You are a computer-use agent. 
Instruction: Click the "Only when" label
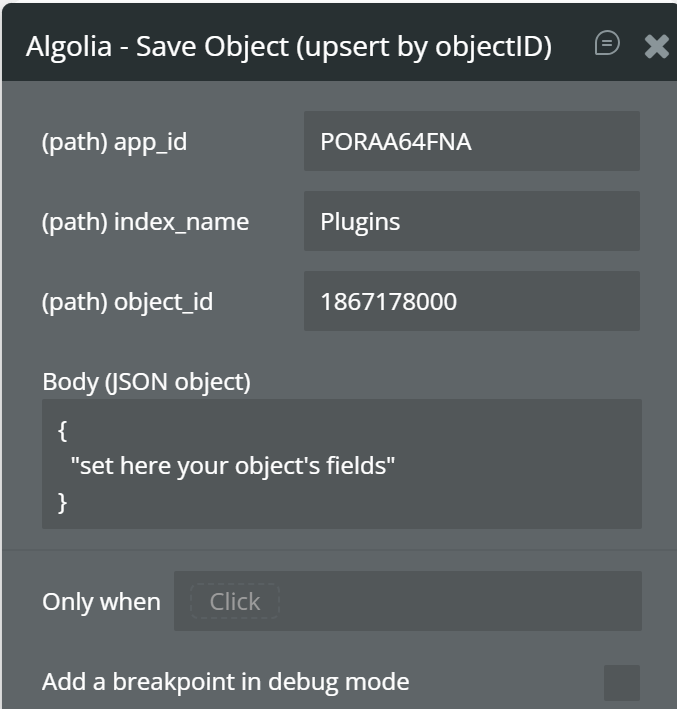click(x=101, y=602)
